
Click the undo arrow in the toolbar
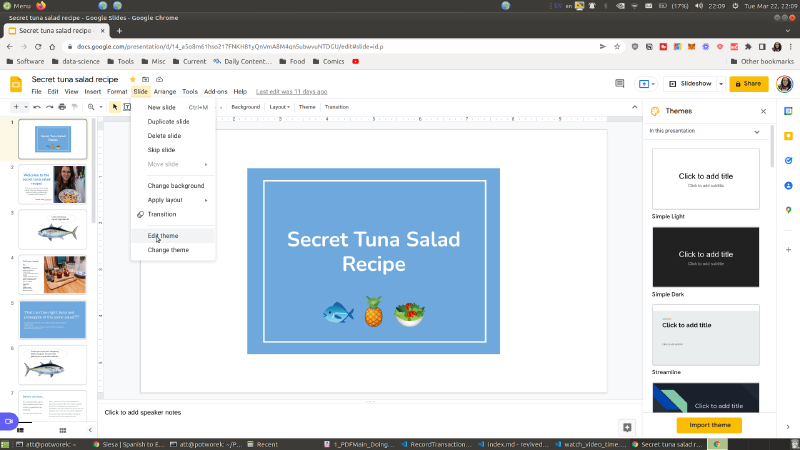pos(37,107)
